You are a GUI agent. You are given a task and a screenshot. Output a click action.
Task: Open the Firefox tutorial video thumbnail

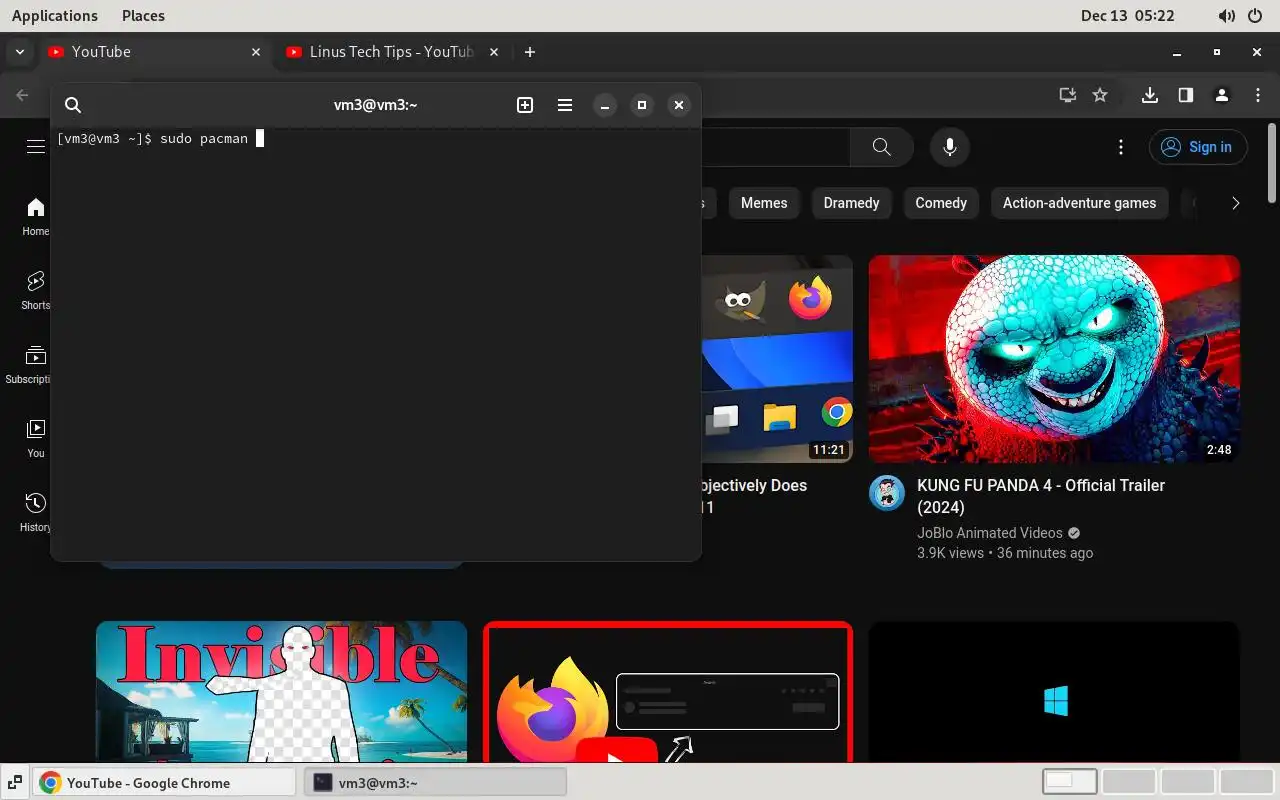[668, 692]
